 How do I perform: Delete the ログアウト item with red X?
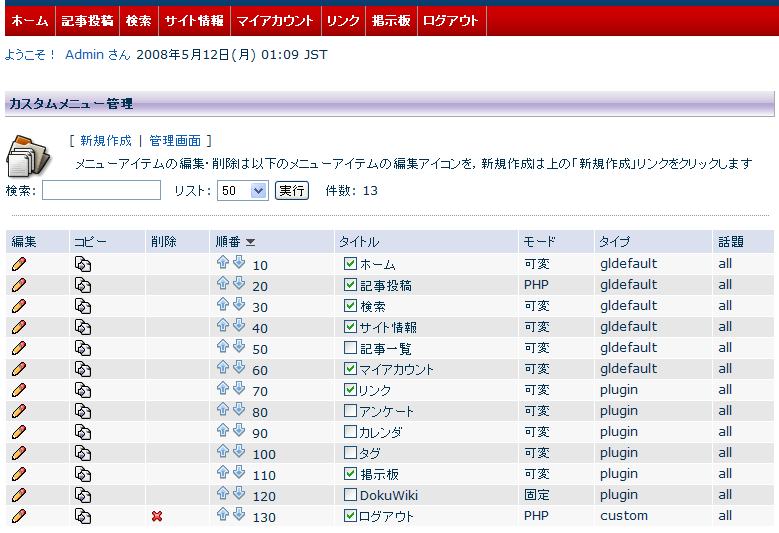(x=156, y=516)
